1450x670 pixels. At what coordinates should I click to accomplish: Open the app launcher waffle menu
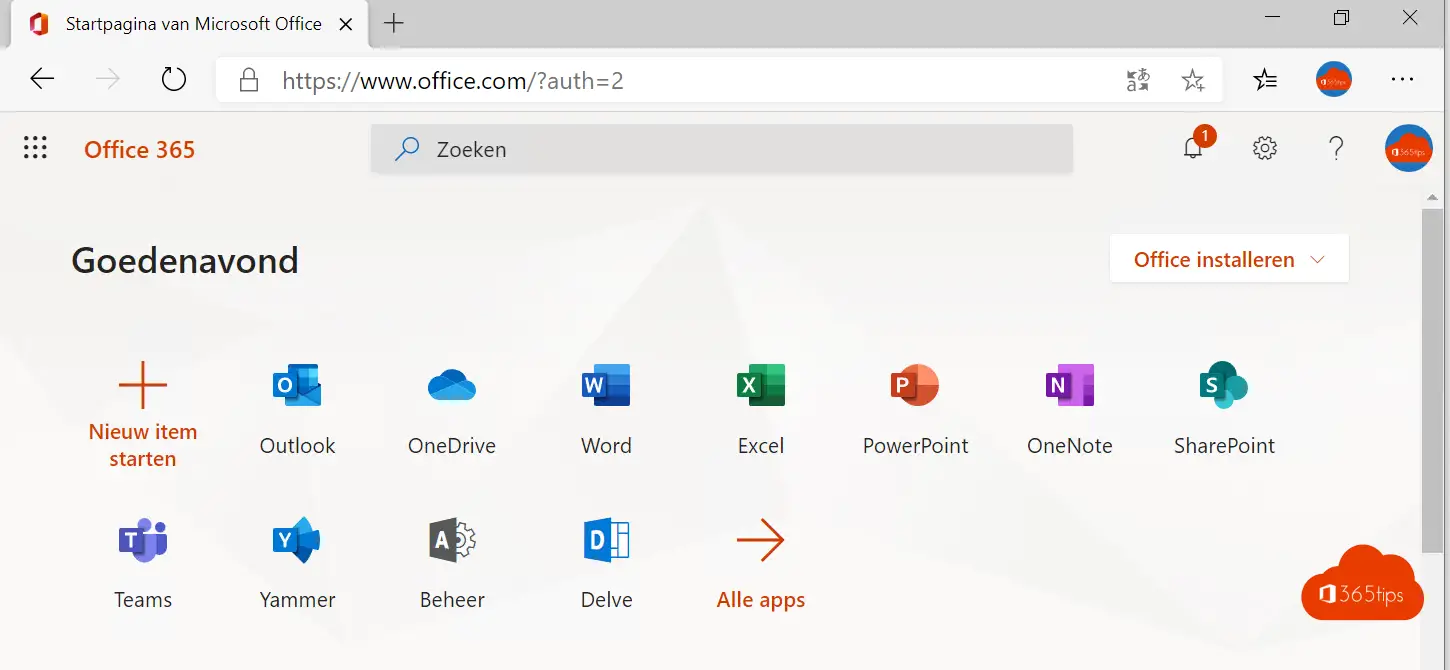pos(35,149)
